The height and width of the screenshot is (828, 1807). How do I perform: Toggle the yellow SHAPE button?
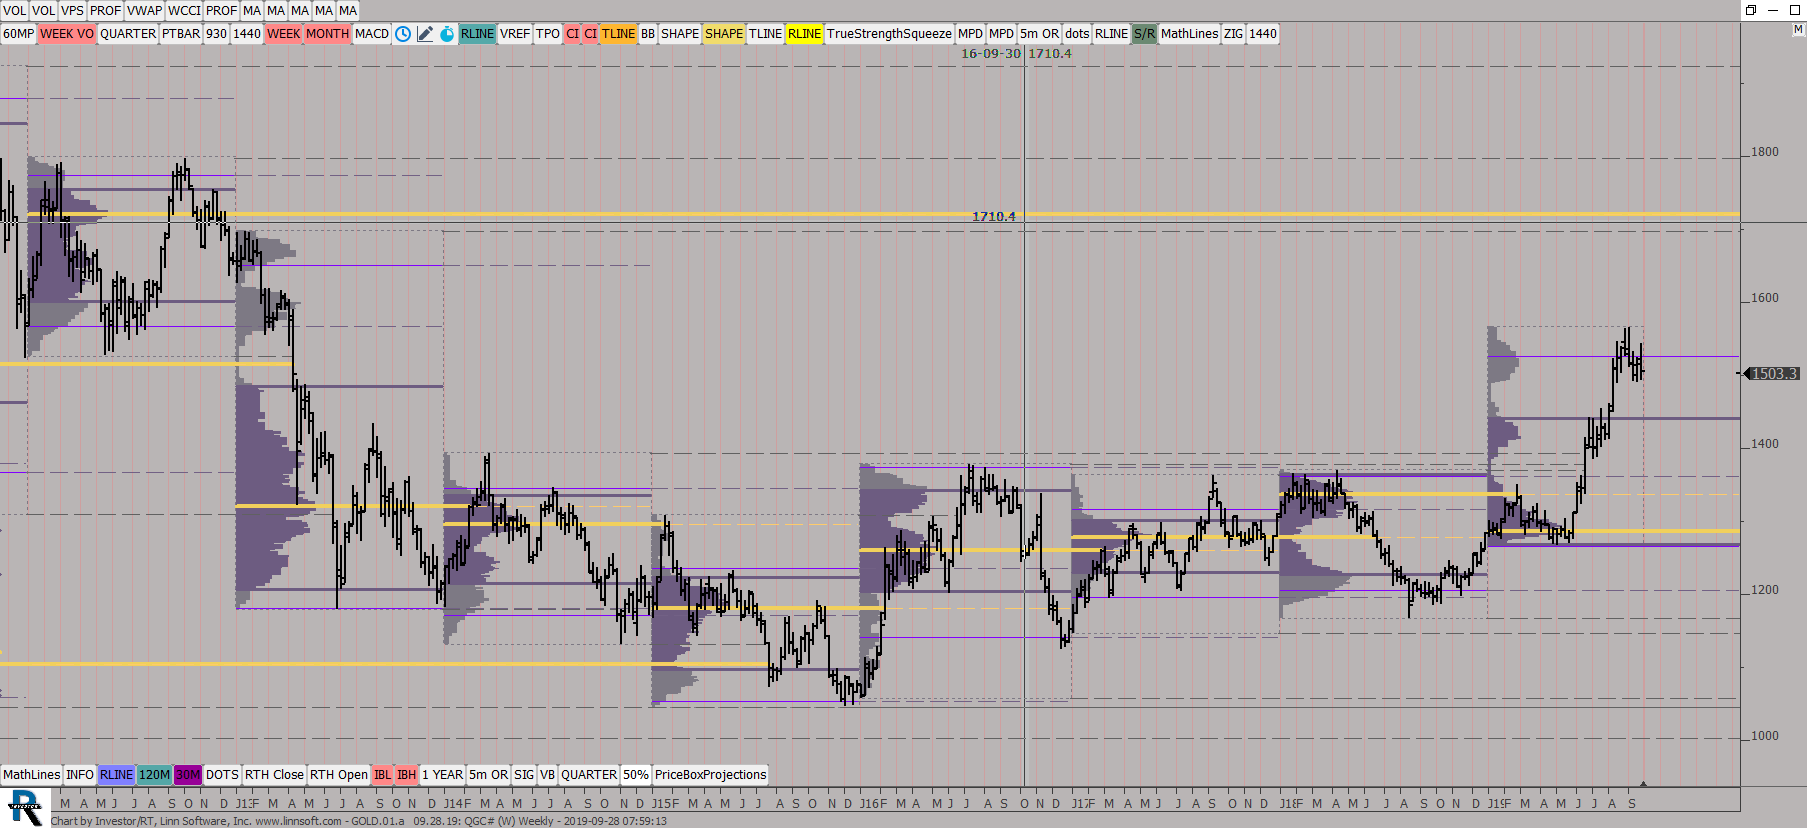723,34
